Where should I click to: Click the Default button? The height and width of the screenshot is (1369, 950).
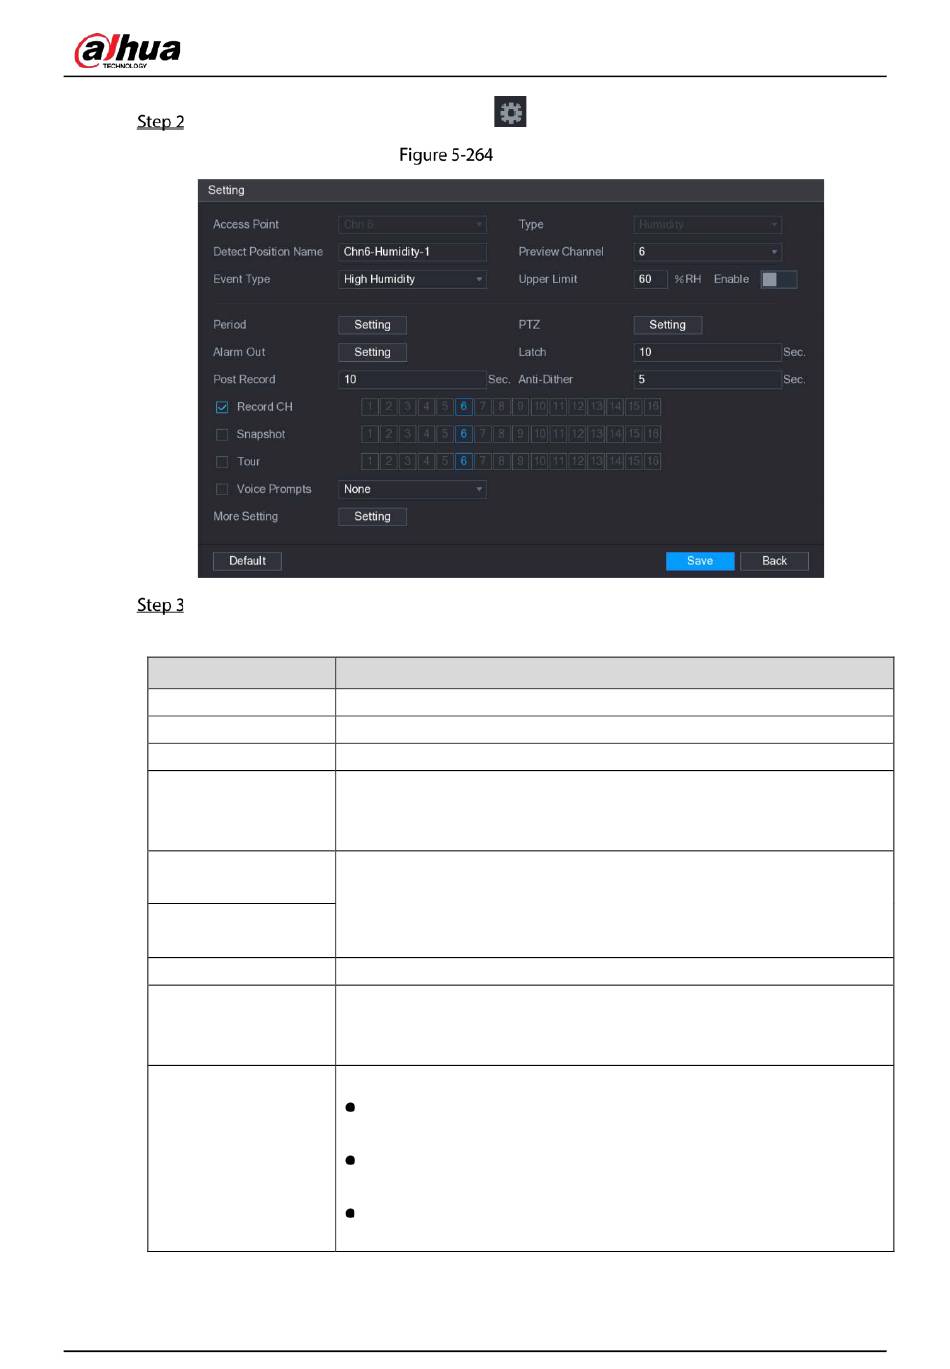tap(247, 561)
